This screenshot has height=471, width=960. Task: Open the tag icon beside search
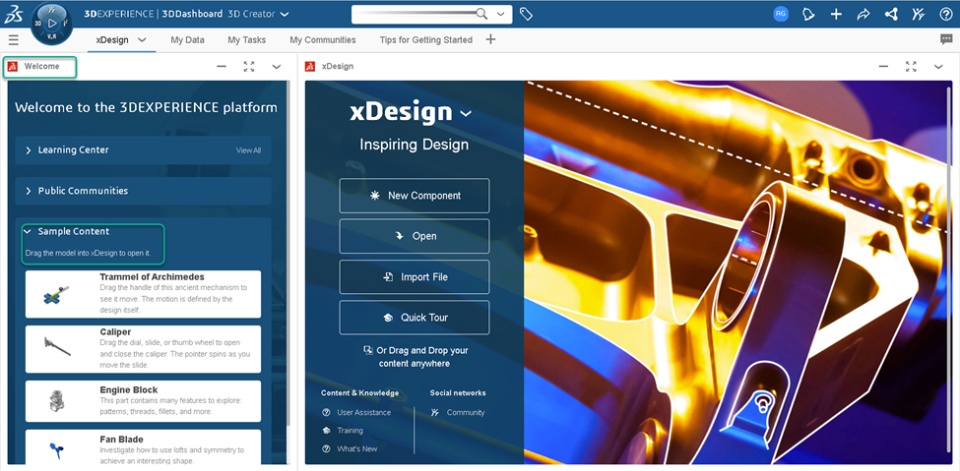525,14
